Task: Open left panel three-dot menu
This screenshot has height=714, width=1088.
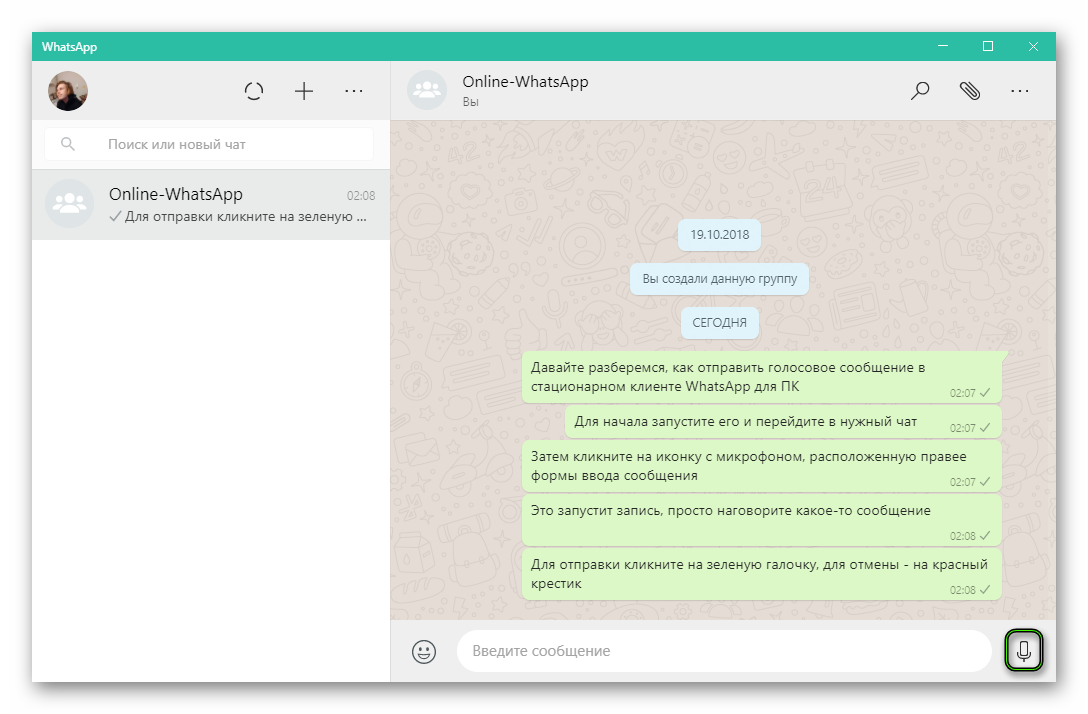Action: [354, 91]
